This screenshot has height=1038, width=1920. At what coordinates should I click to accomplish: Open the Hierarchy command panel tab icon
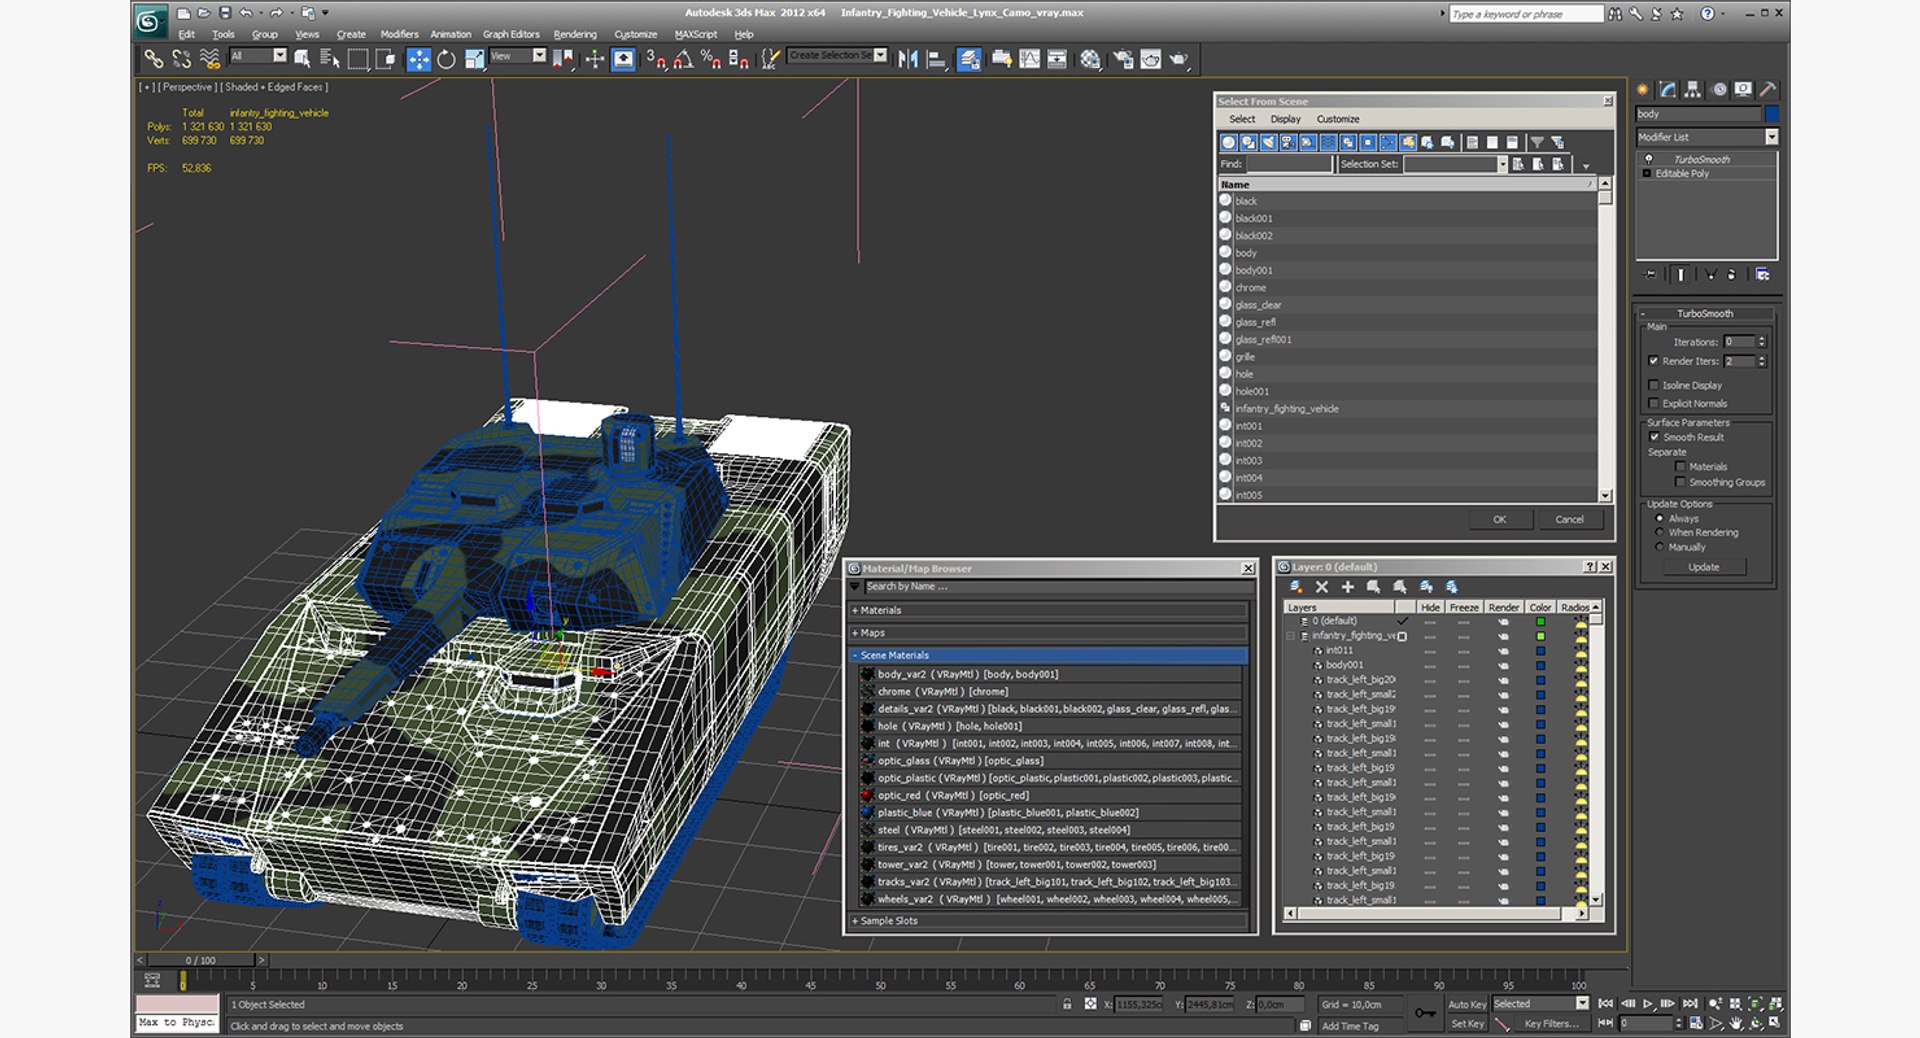tap(1692, 89)
